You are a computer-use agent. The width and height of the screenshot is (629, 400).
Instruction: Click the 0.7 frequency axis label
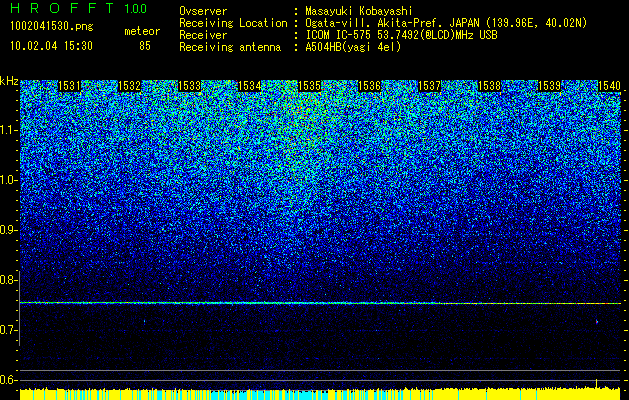click(x=8, y=330)
